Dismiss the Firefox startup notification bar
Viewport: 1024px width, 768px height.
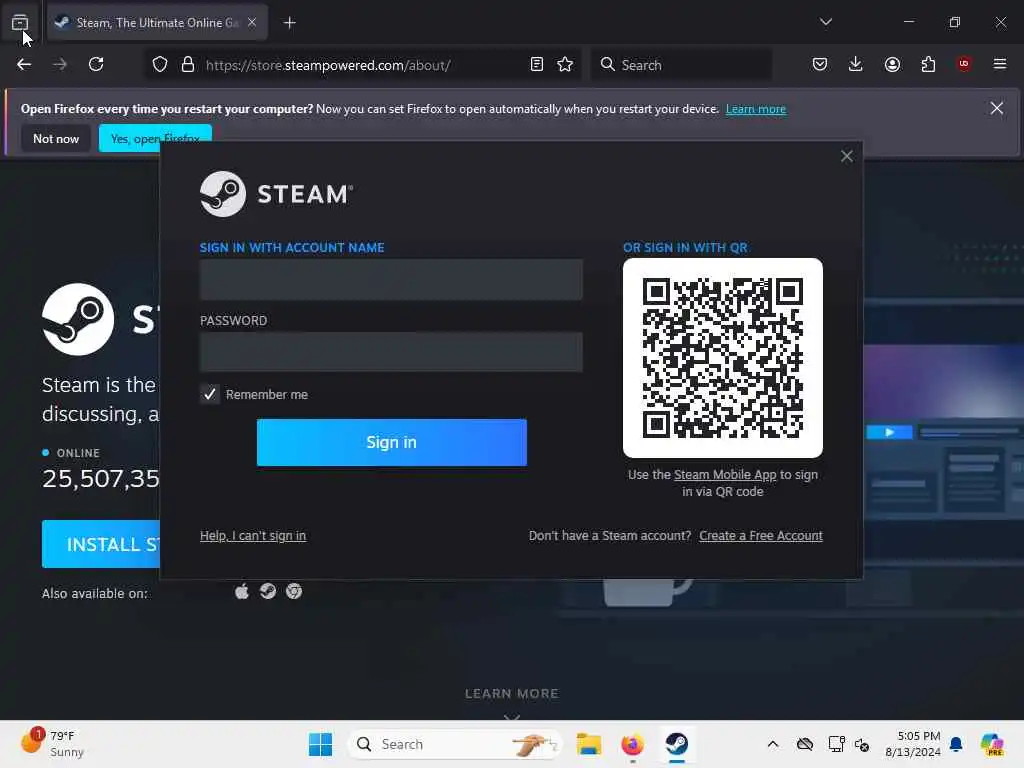pos(997,108)
